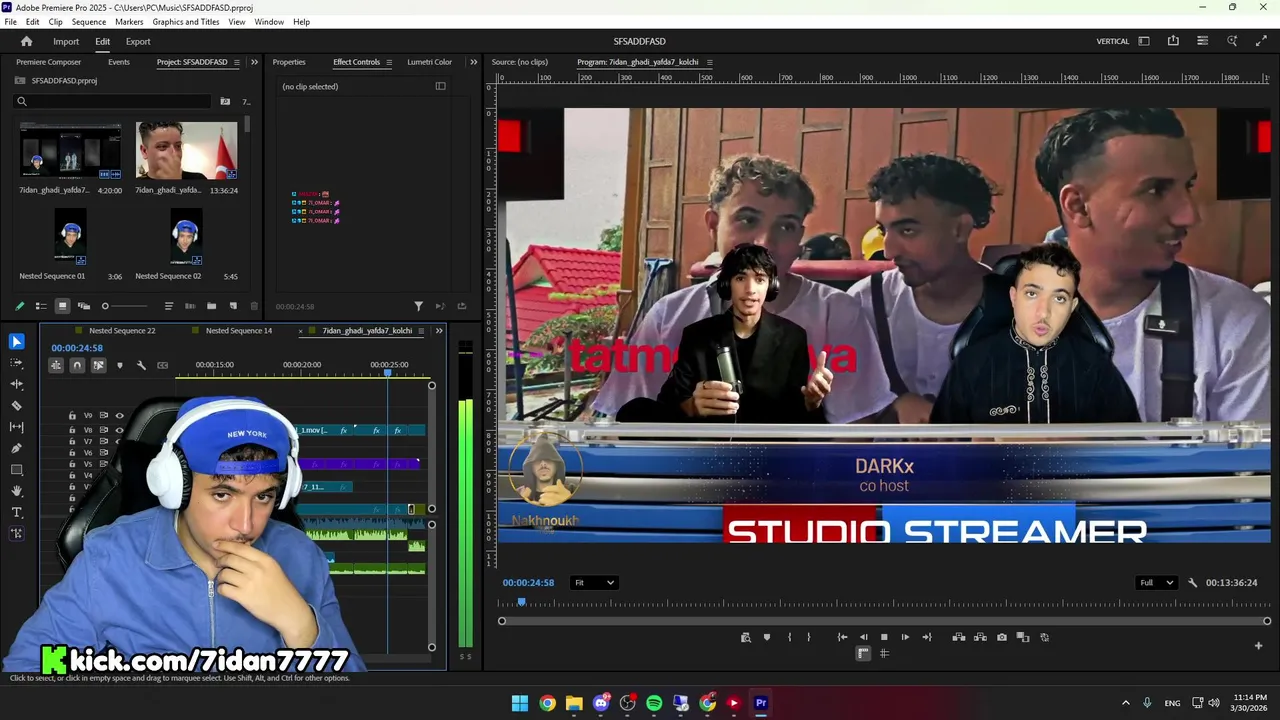Add marker in the timeline panel
This screenshot has height=720, width=1280.
tap(120, 365)
